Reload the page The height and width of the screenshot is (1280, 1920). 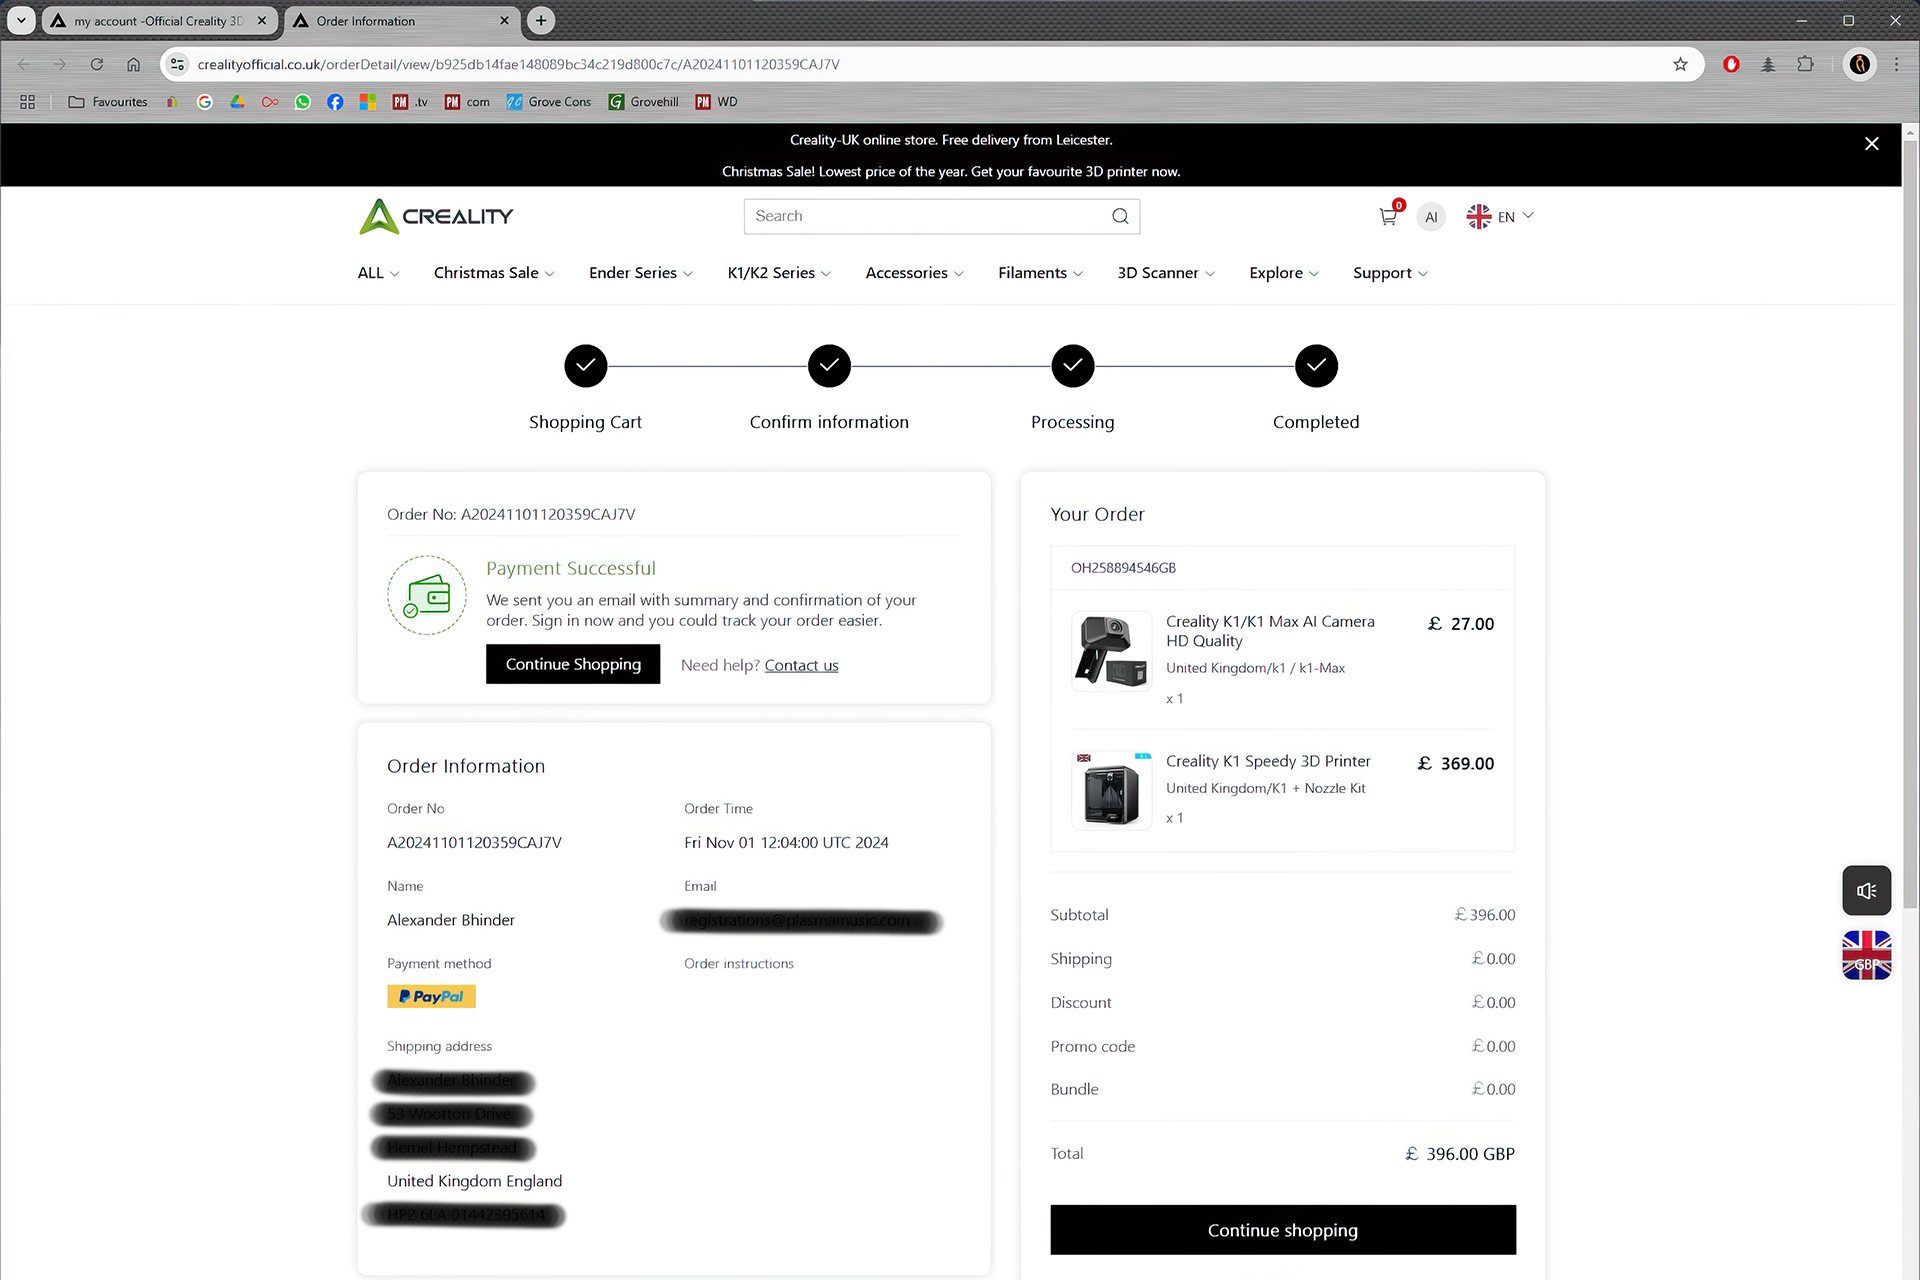[97, 64]
